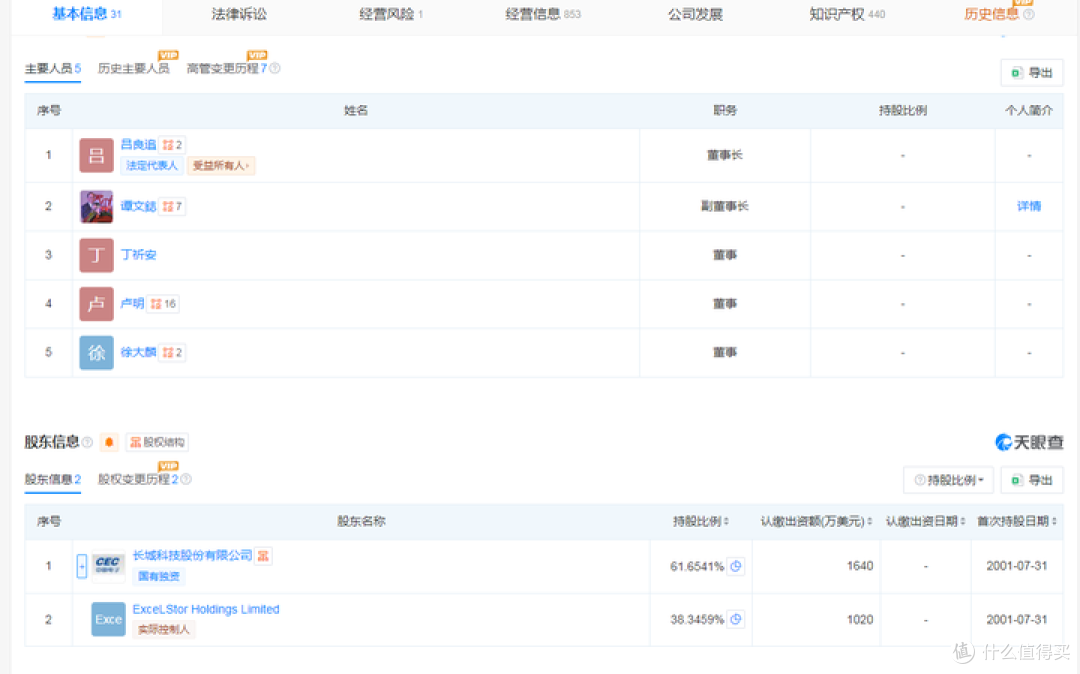Click avatar tile for 丁祈安
The image size is (1080, 674).
pos(96,255)
